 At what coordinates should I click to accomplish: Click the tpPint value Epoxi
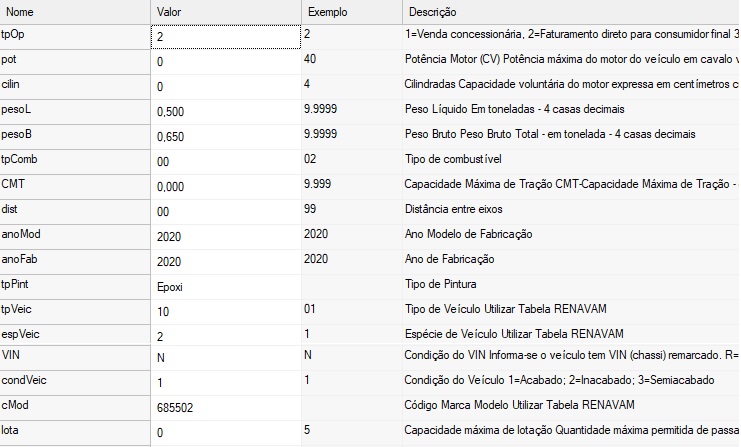(x=225, y=285)
